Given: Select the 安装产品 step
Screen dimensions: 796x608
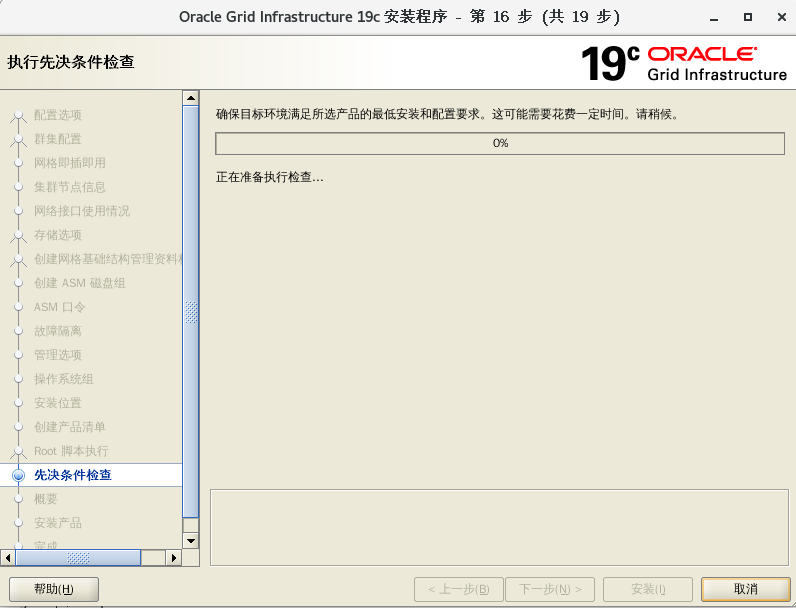Looking at the screenshot, I should [x=57, y=523].
